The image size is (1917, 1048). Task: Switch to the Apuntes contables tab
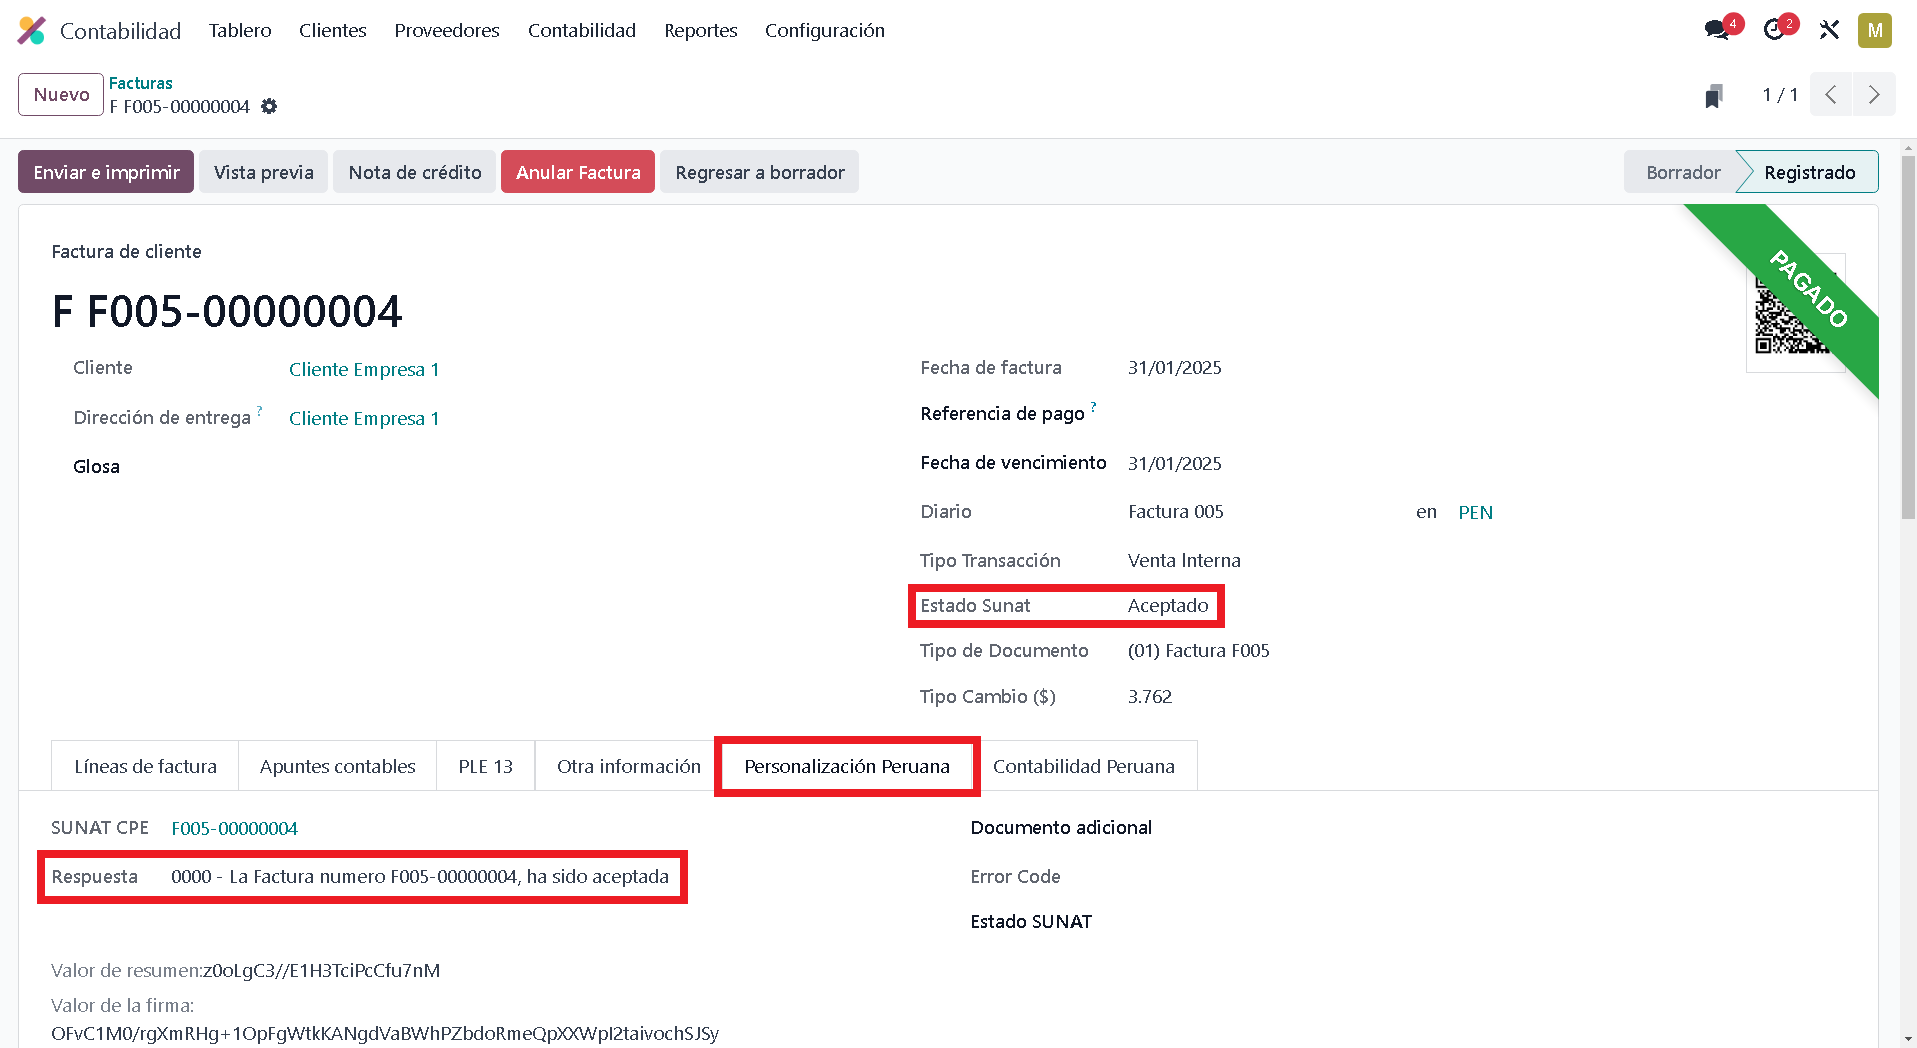point(337,766)
